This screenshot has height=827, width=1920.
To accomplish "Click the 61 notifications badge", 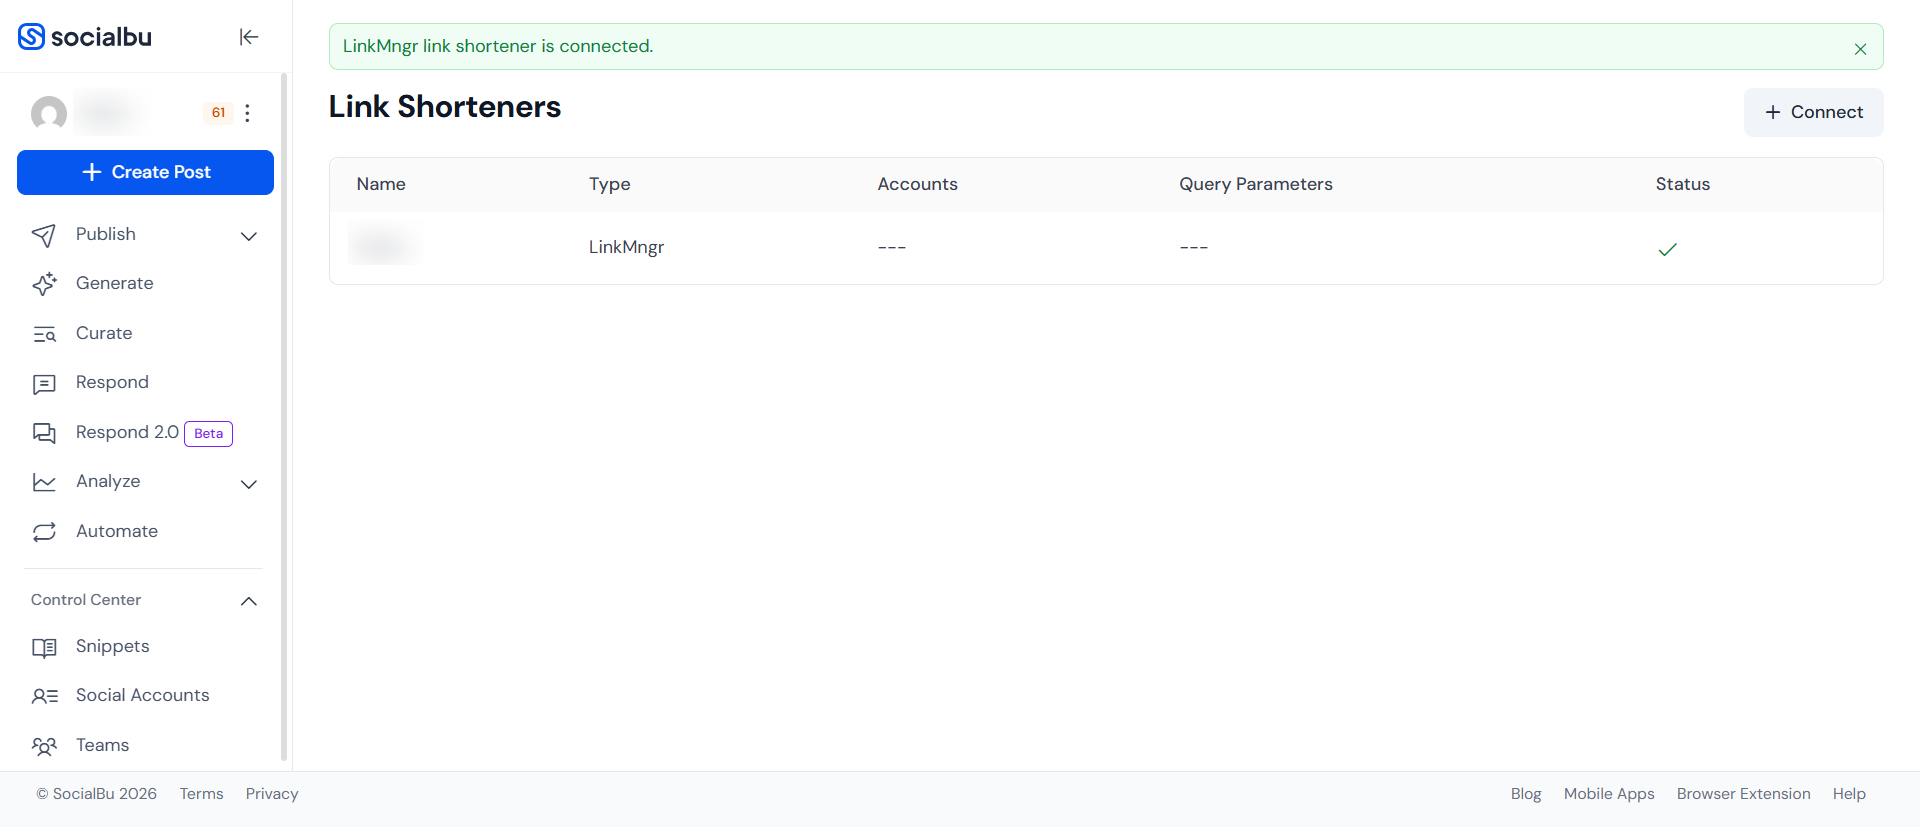I will (218, 113).
